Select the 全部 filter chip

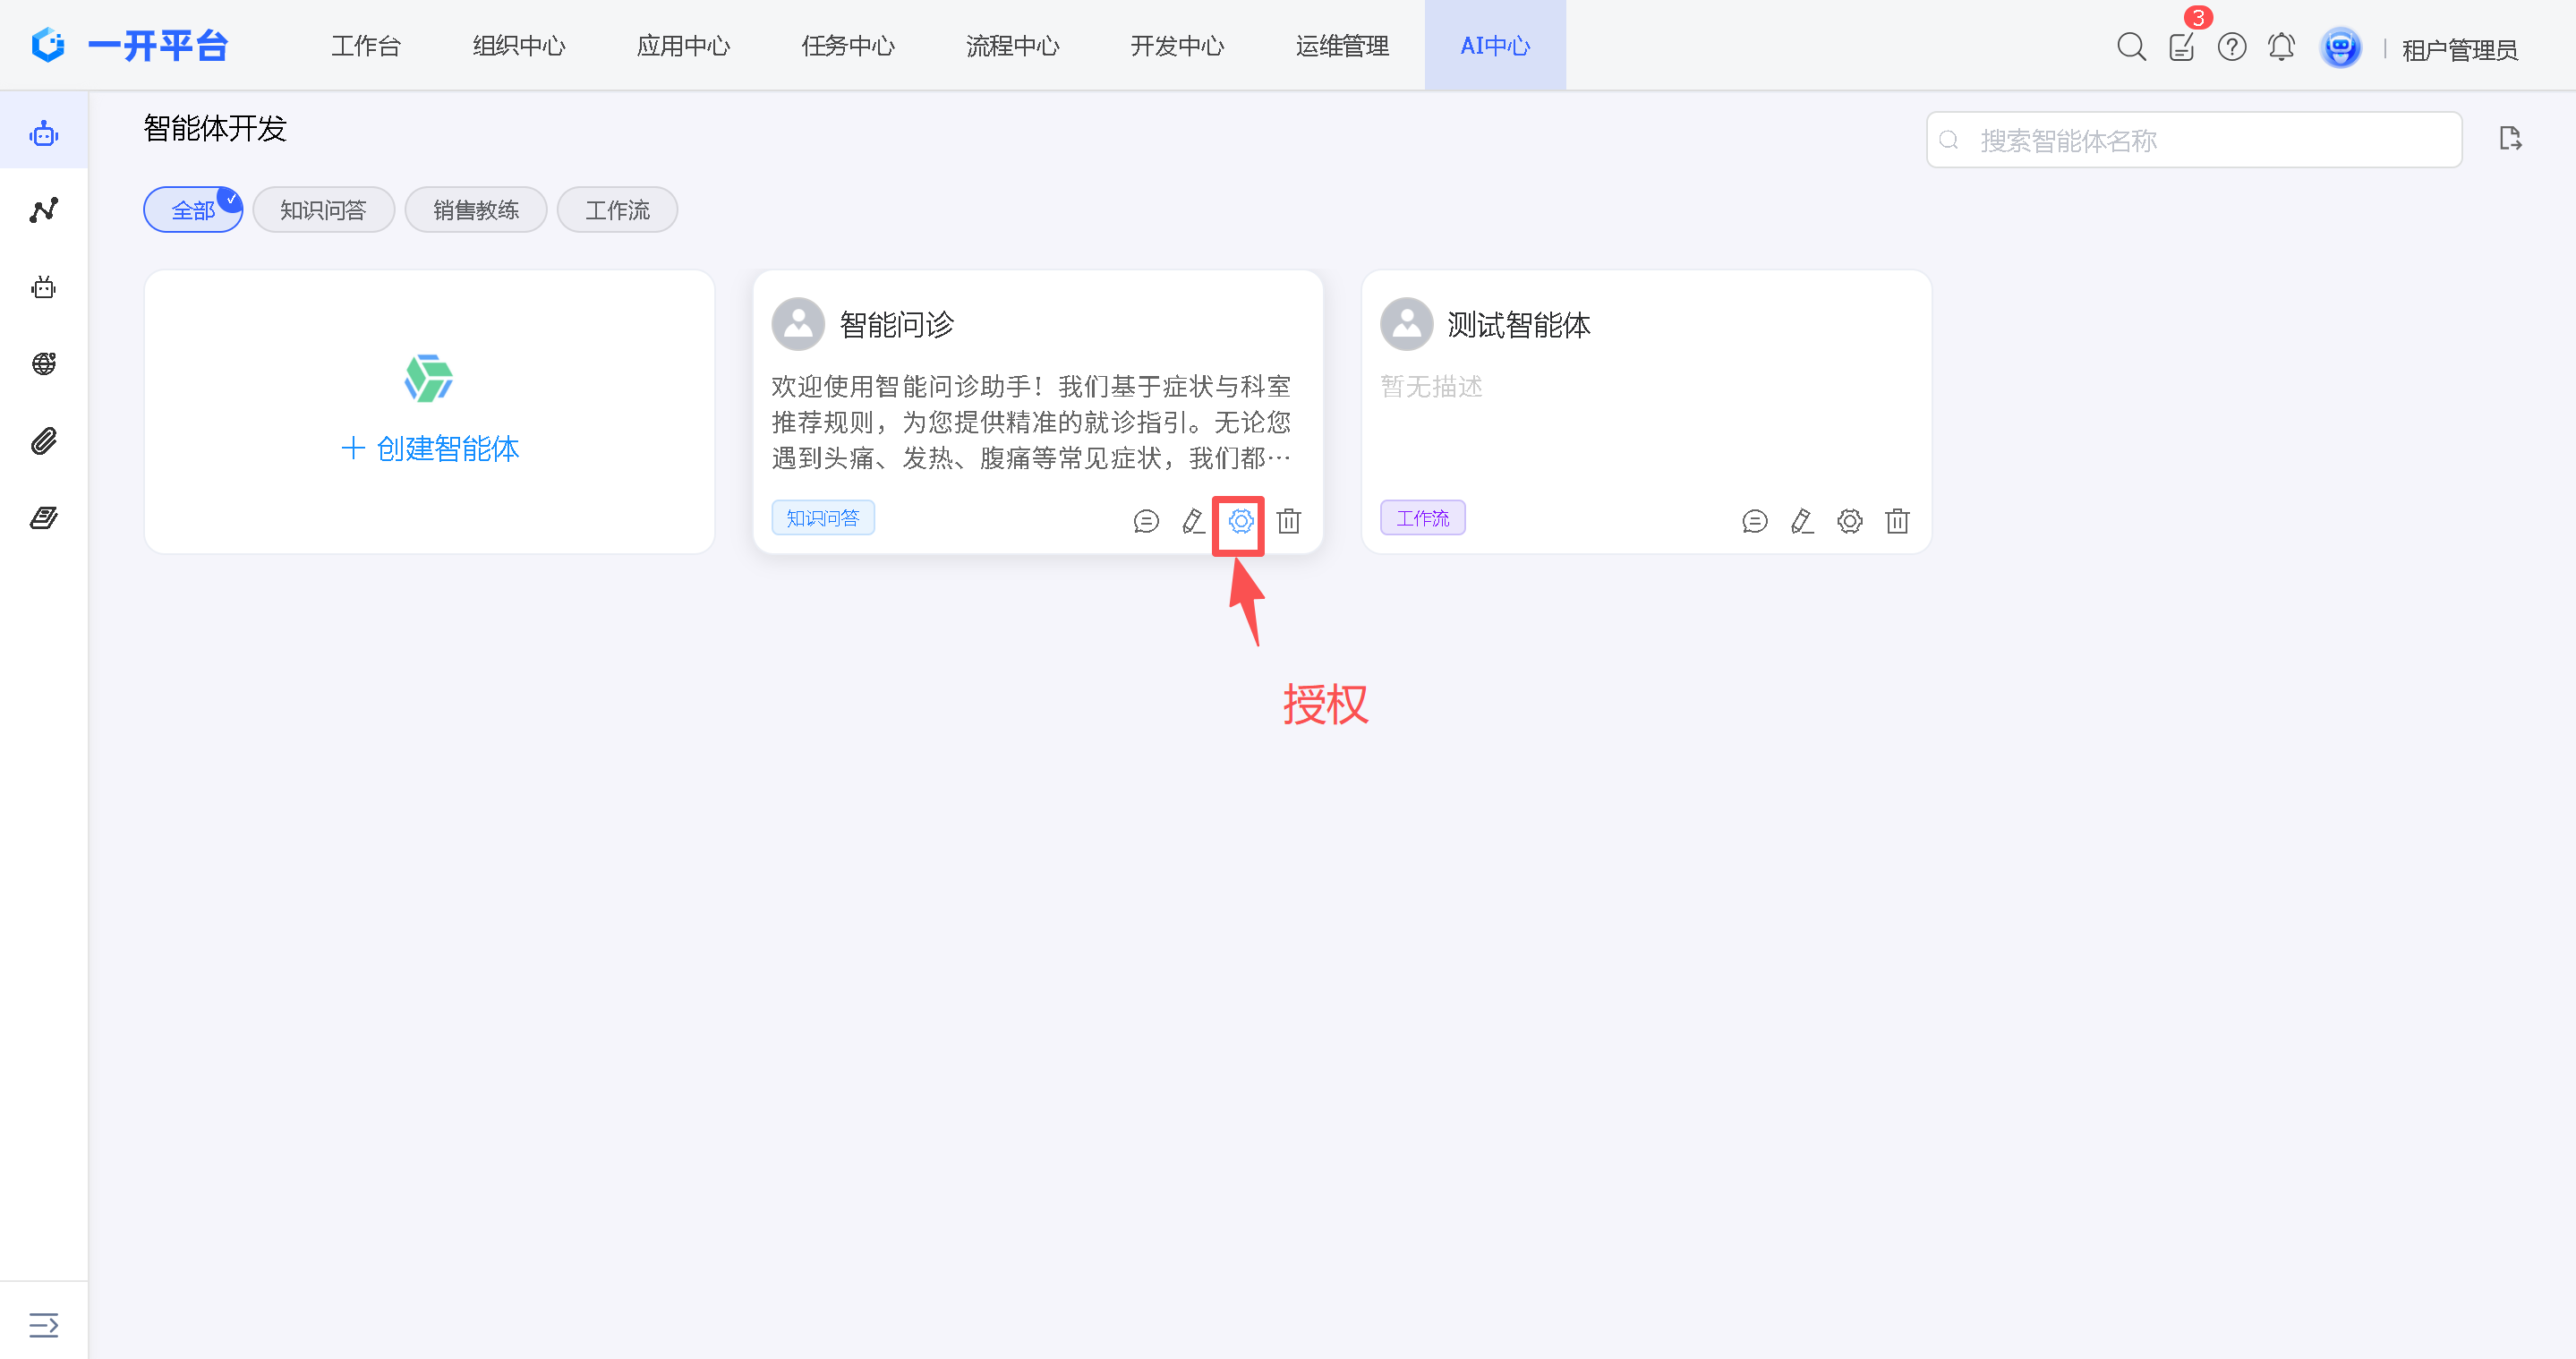[193, 210]
